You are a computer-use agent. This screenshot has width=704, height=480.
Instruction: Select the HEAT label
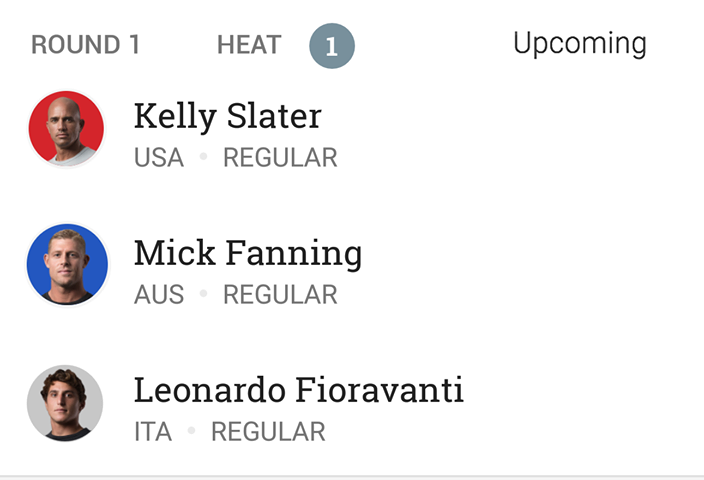249,45
